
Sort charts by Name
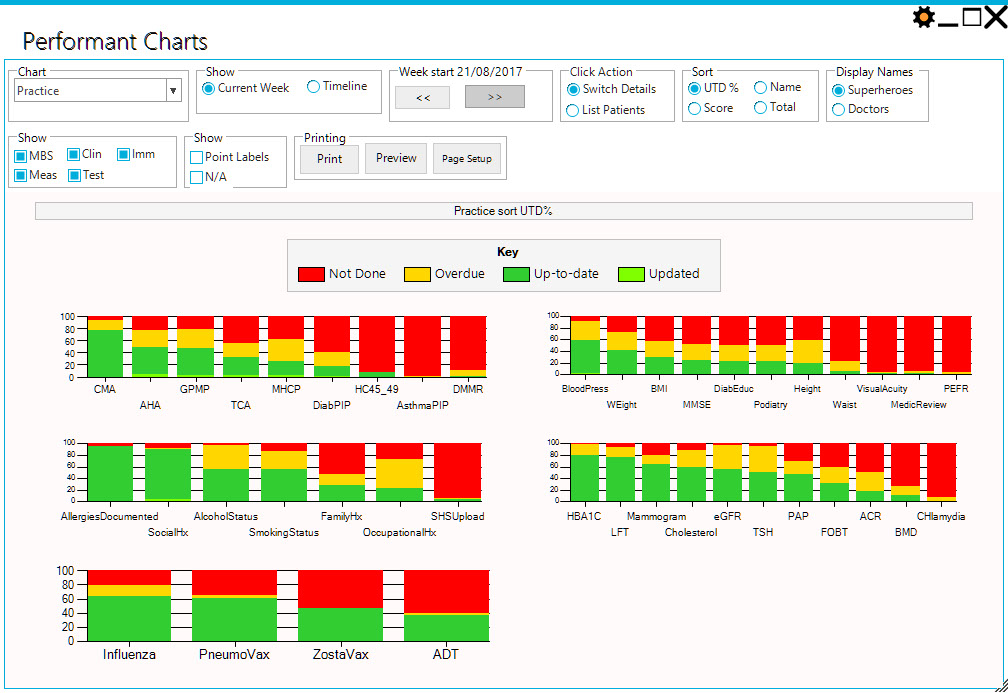(x=761, y=88)
